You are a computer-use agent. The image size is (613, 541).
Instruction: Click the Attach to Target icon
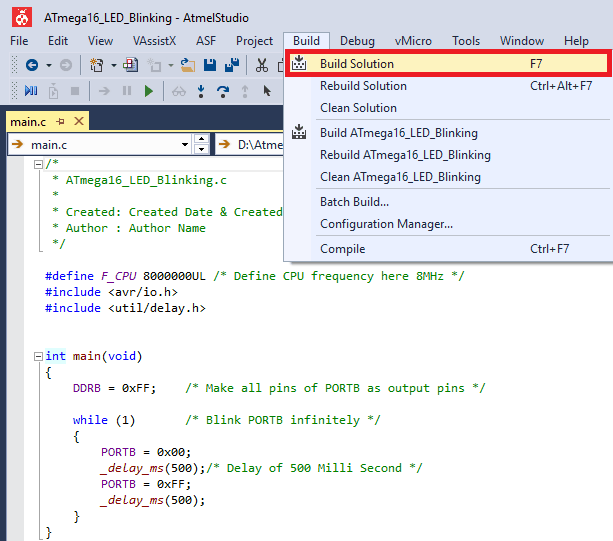coord(54,91)
